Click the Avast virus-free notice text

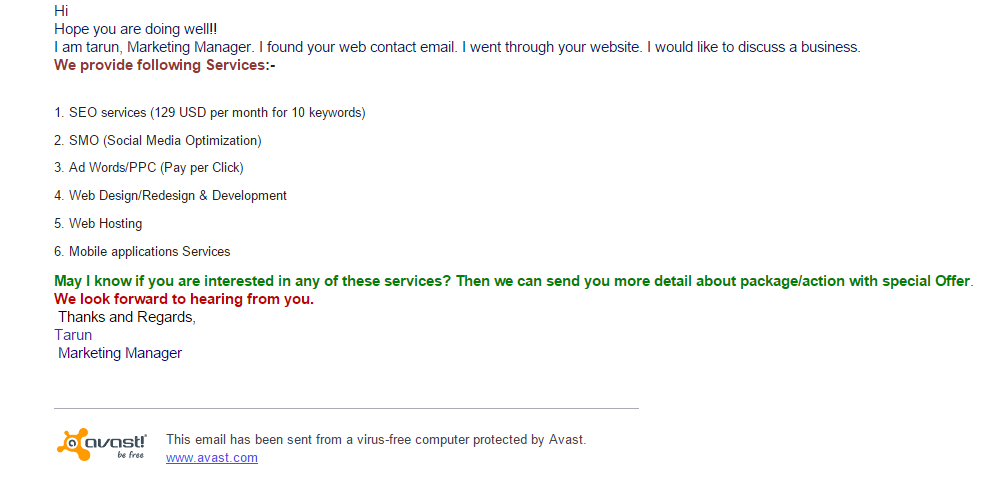[x=376, y=439]
